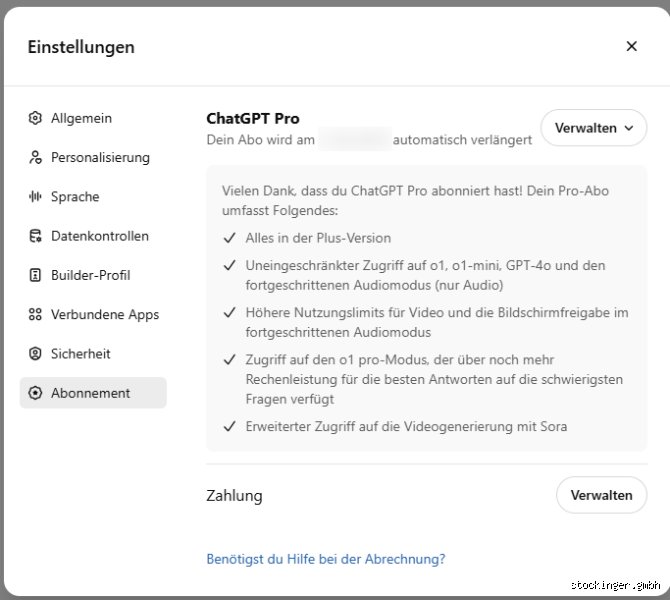Image resolution: width=670 pixels, height=600 pixels.
Task: Click the Builder-Profil badge icon
Action: [35, 275]
